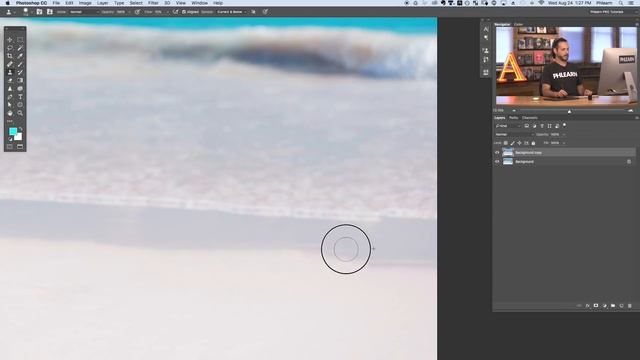Viewport: 640px width, 360px height.
Task: Open the Opacity slider dropdown in options bar
Action: pos(129,12)
